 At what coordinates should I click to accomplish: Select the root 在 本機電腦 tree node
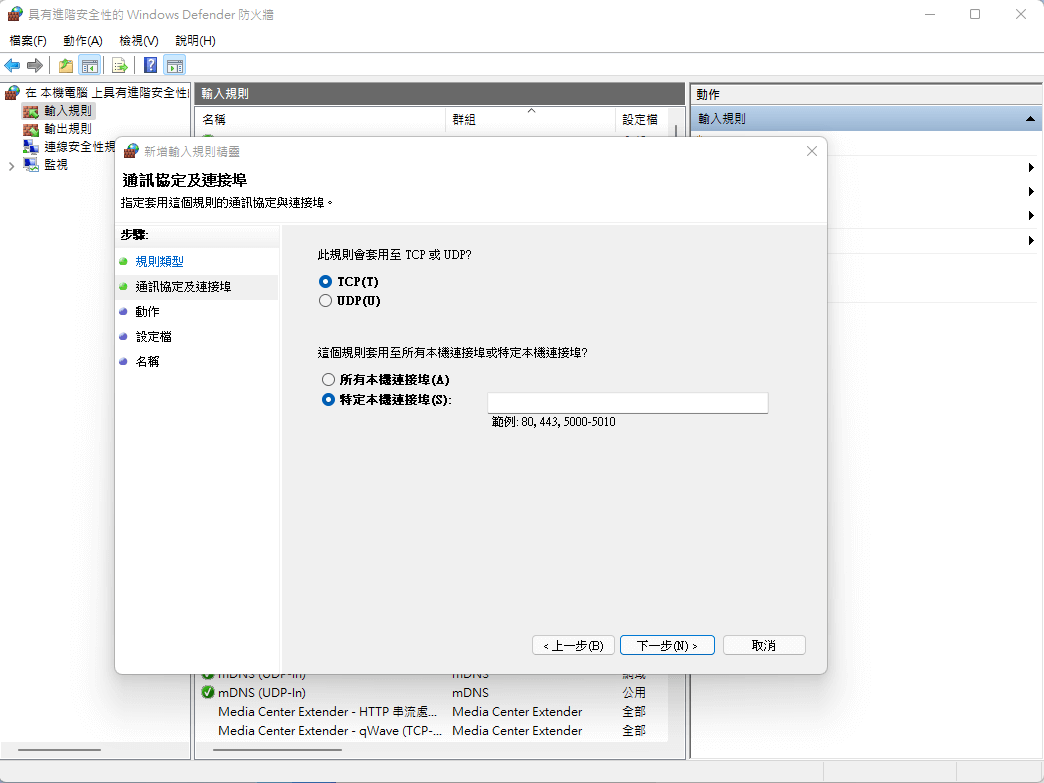tap(107, 93)
